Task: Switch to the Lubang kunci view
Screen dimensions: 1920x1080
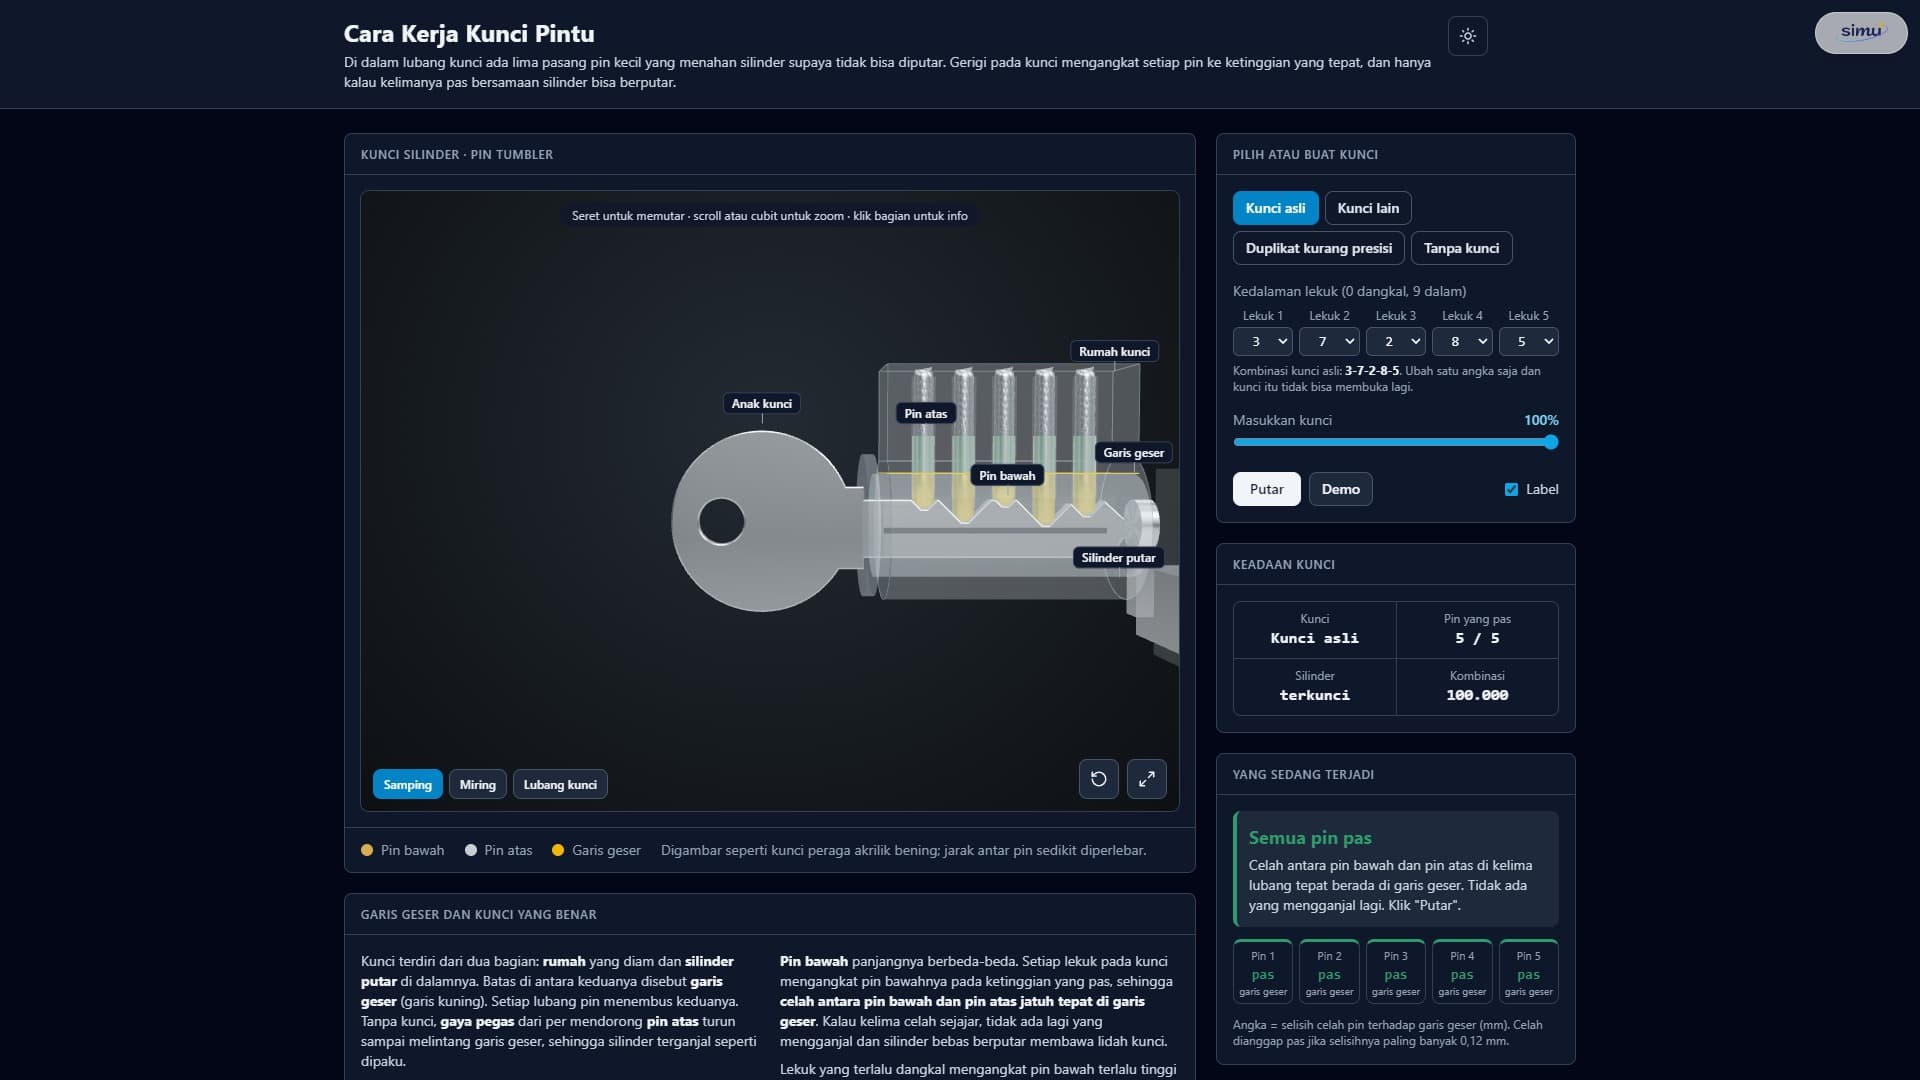Action: coord(560,784)
